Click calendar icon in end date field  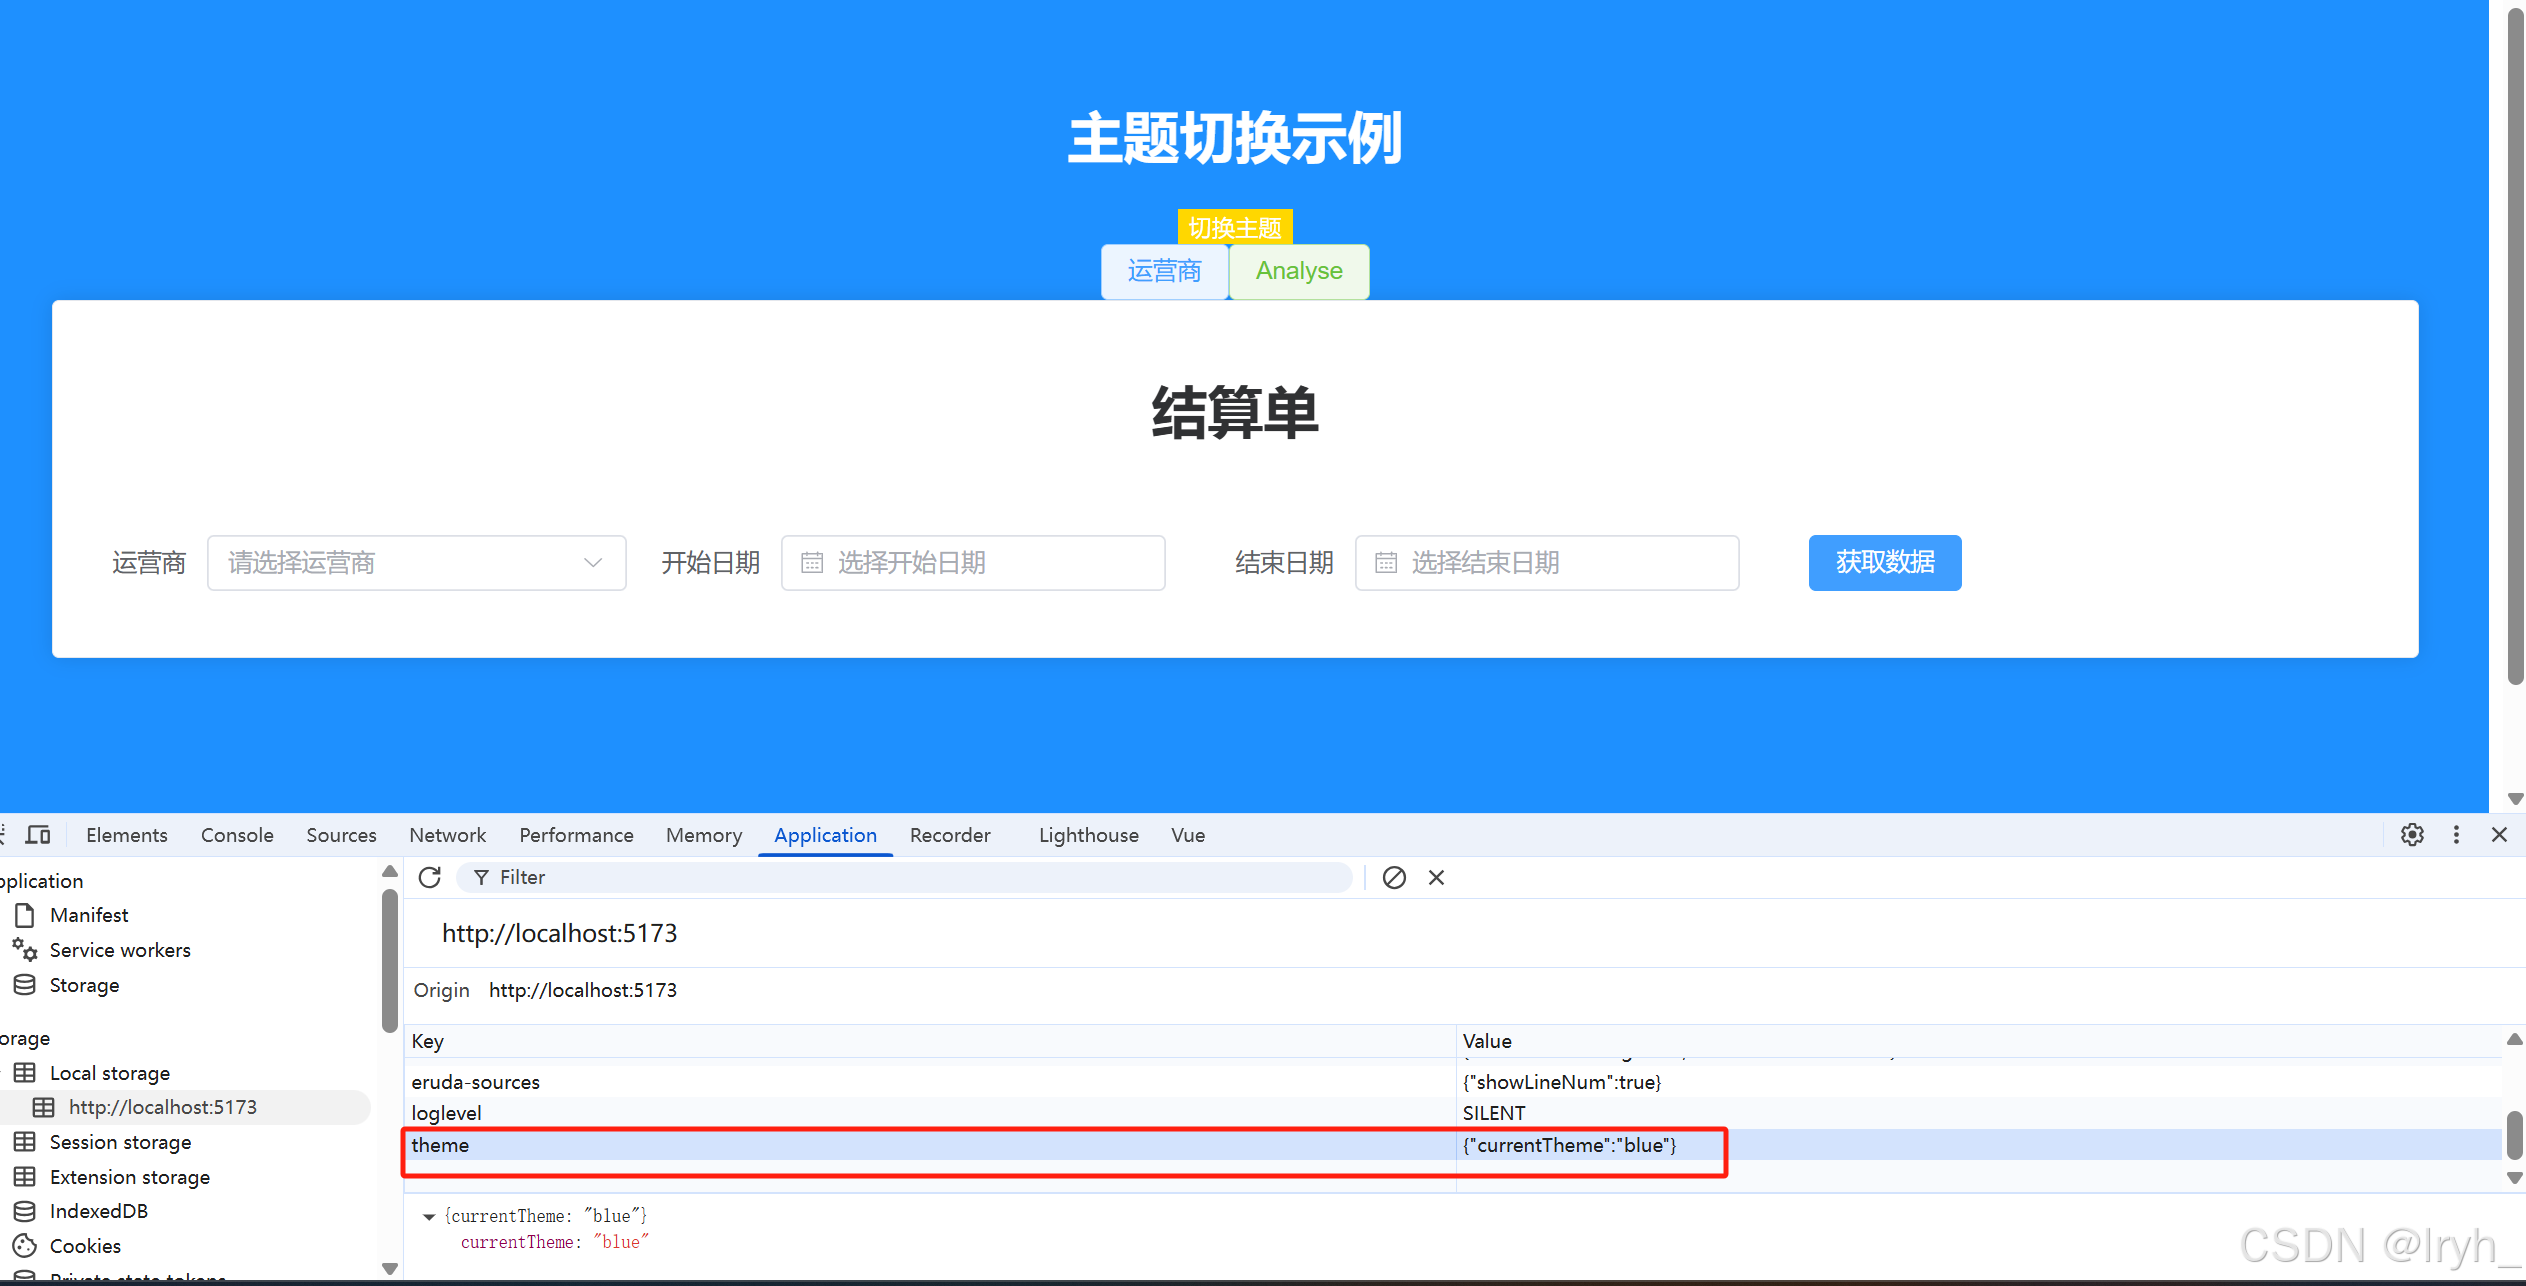[1386, 563]
